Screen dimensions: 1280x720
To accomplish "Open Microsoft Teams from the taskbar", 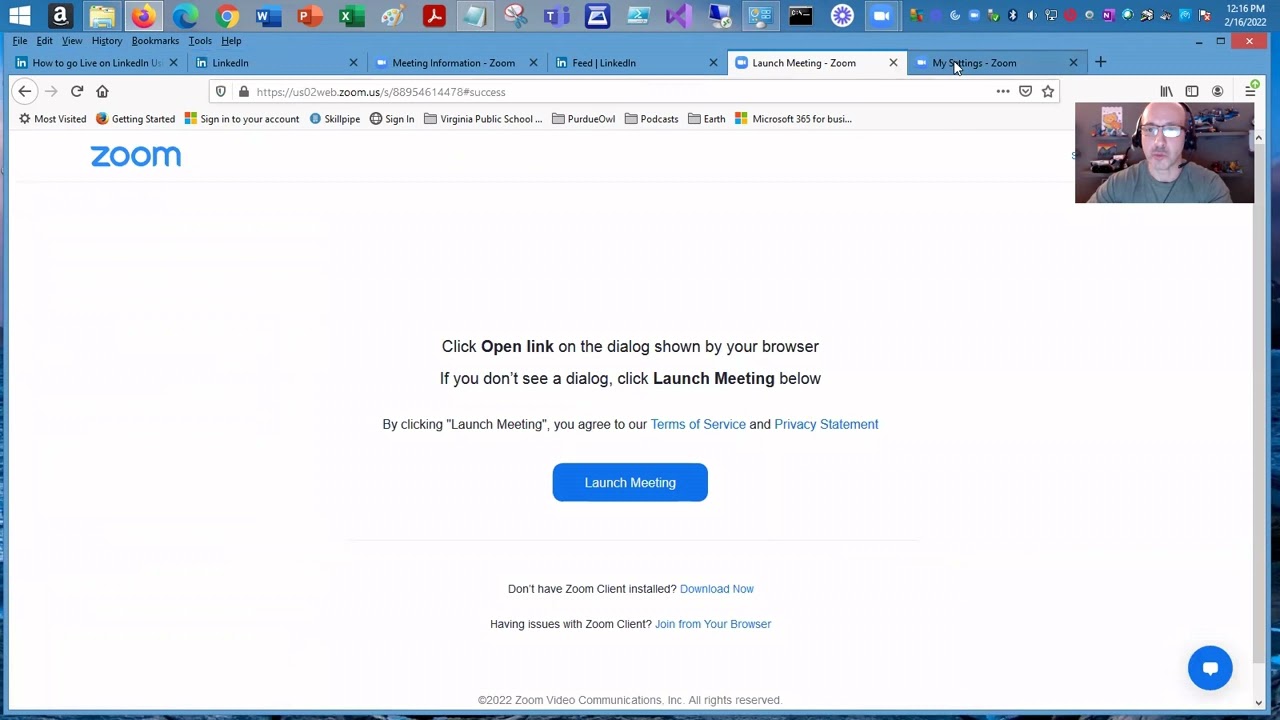I will pyautogui.click(x=556, y=16).
